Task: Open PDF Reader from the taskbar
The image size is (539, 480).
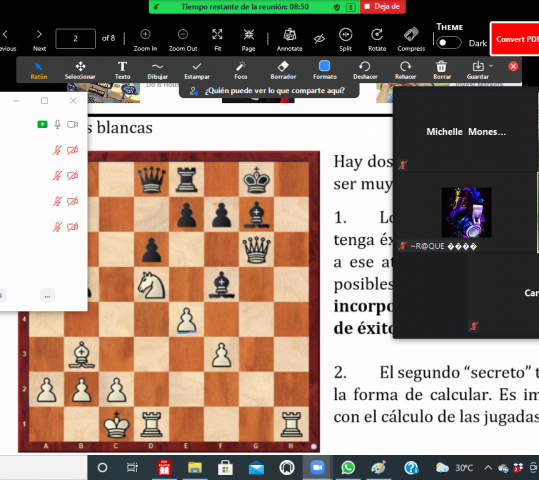Action: tap(164, 468)
